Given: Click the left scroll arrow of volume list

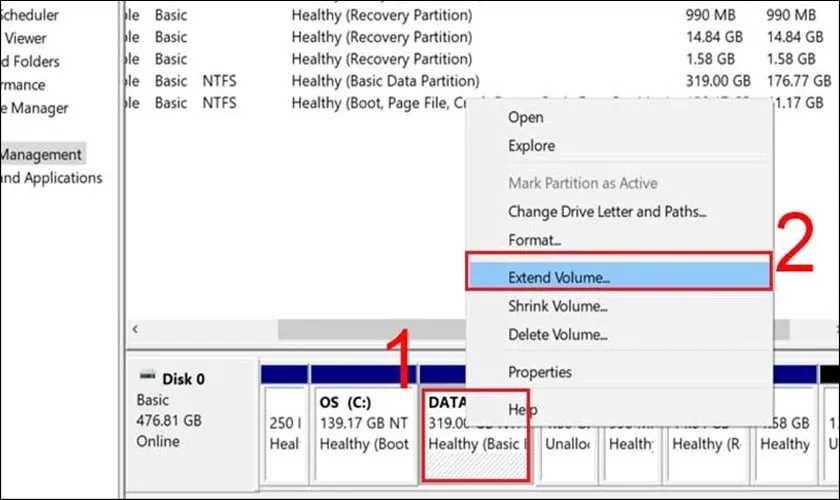Looking at the screenshot, I should coord(136,329).
